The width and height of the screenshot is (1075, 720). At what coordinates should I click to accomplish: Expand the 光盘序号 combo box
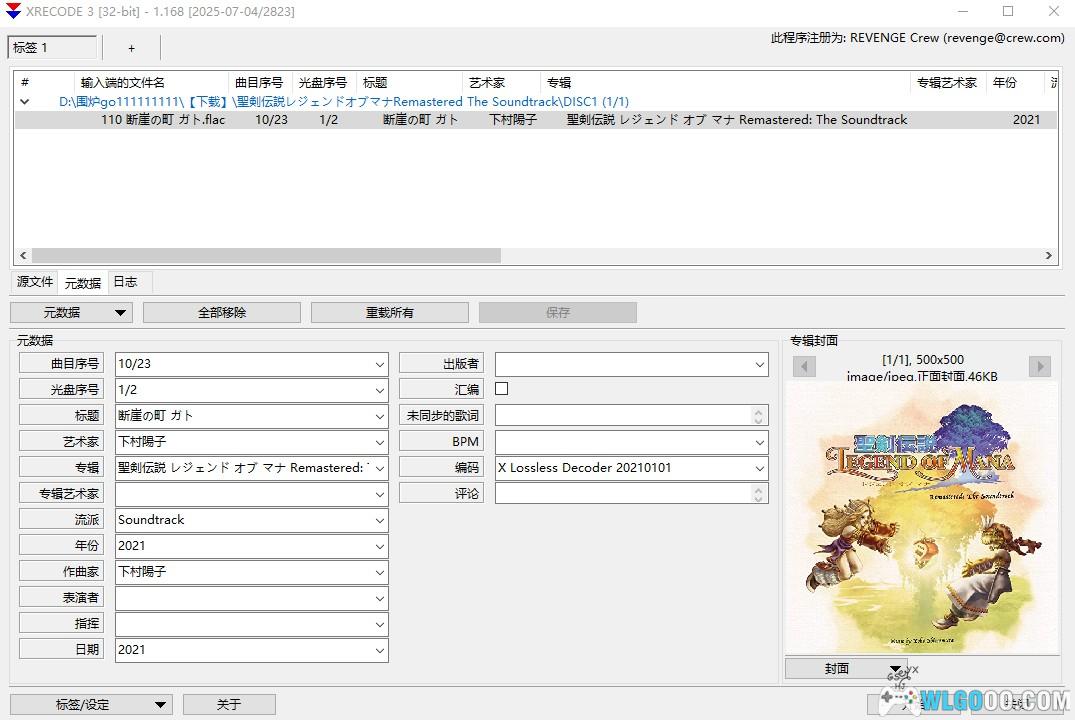[380, 390]
